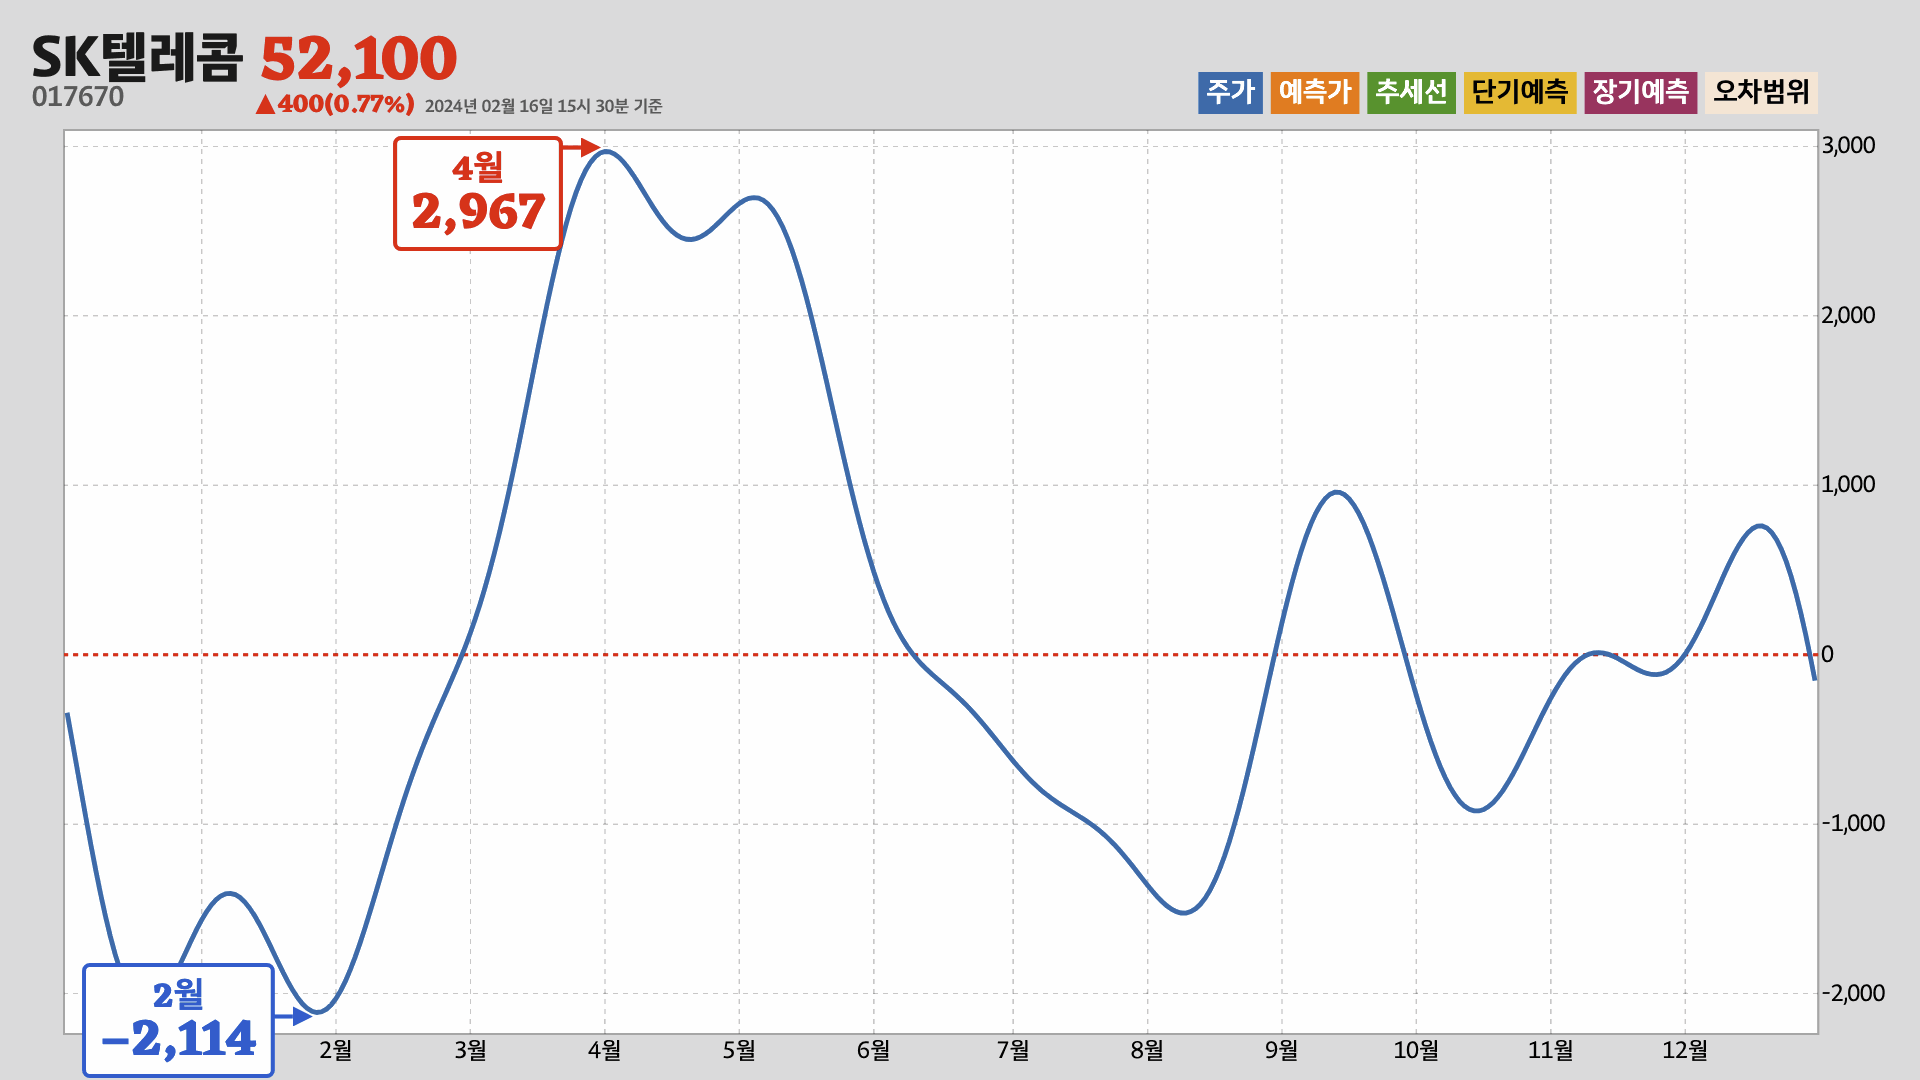Click the 11월 x-axis label
The image size is (1920, 1080).
click(1550, 1051)
